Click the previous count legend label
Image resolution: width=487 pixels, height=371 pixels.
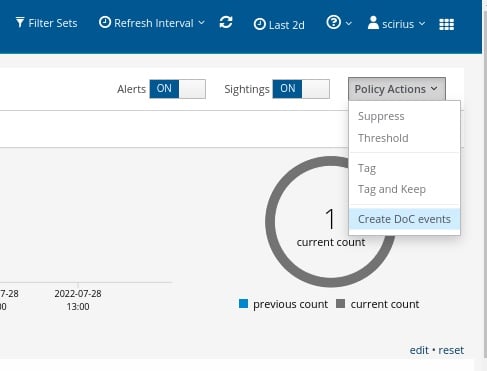tap(290, 304)
